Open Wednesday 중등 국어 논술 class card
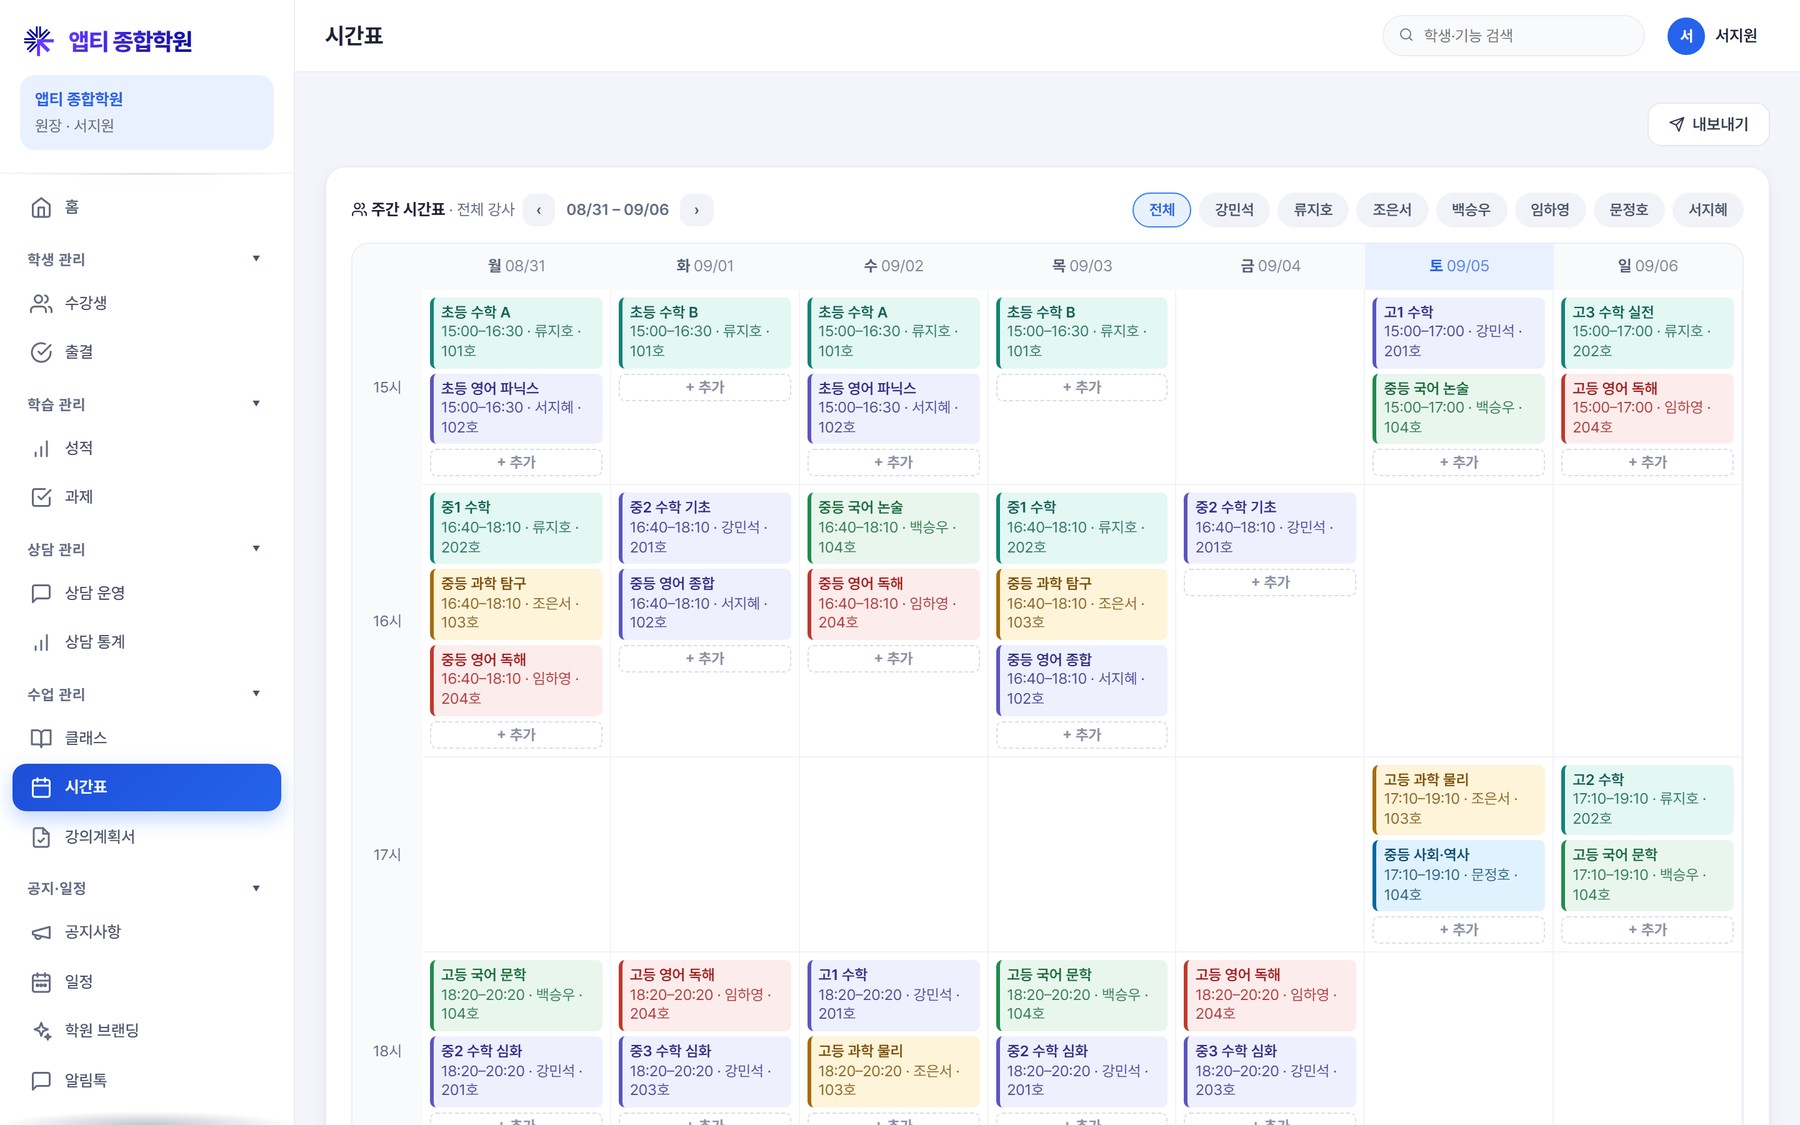The image size is (1800, 1125). click(x=893, y=527)
